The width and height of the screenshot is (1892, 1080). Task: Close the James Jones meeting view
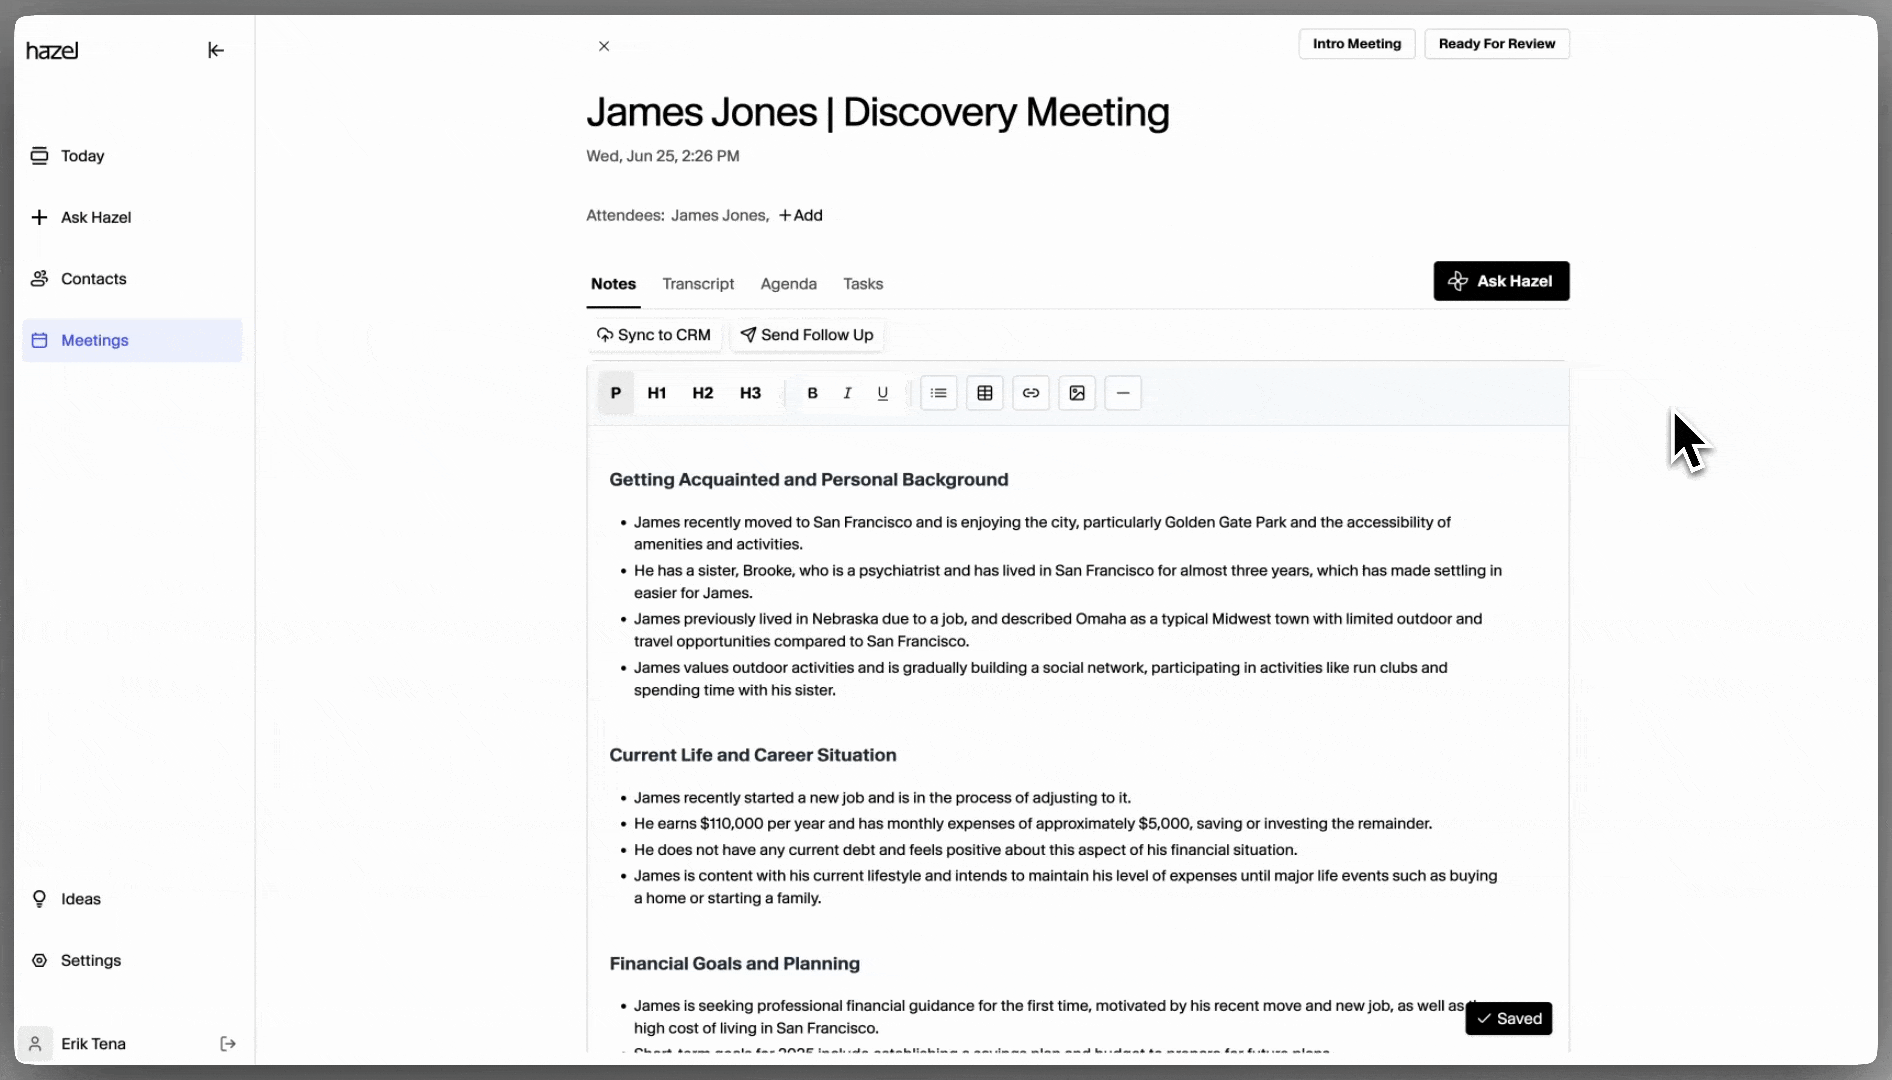604,46
